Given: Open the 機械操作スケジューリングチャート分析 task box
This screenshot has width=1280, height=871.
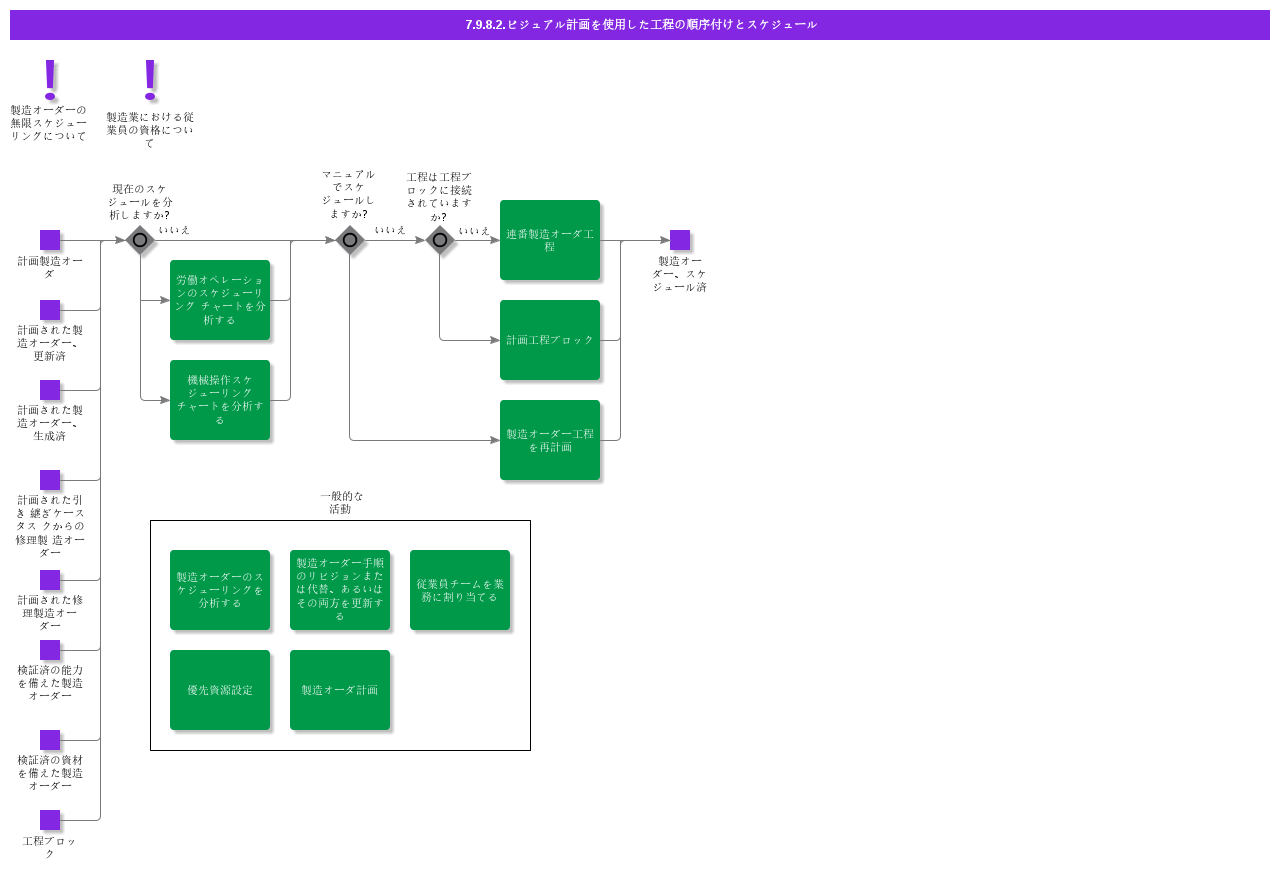Looking at the screenshot, I should click(x=220, y=400).
